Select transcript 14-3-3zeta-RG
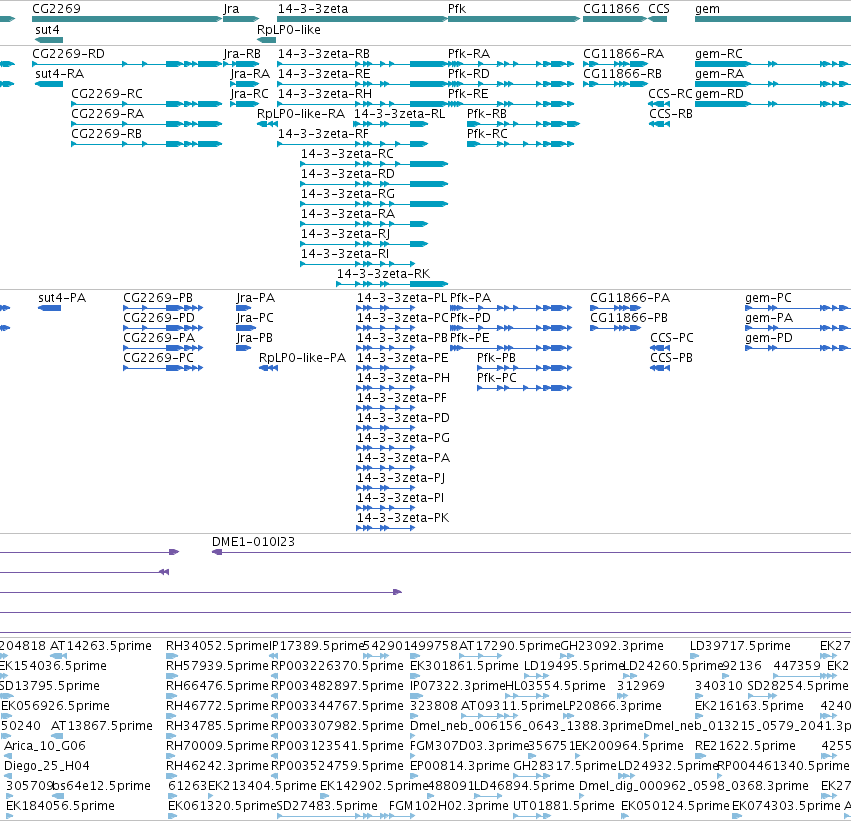This screenshot has width=851, height=821. 374,204
